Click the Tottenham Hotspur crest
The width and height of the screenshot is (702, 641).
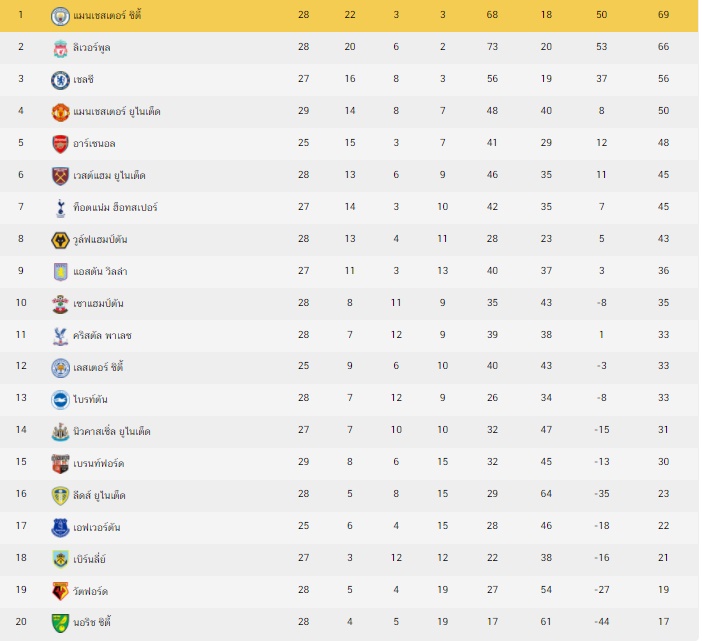(60, 208)
